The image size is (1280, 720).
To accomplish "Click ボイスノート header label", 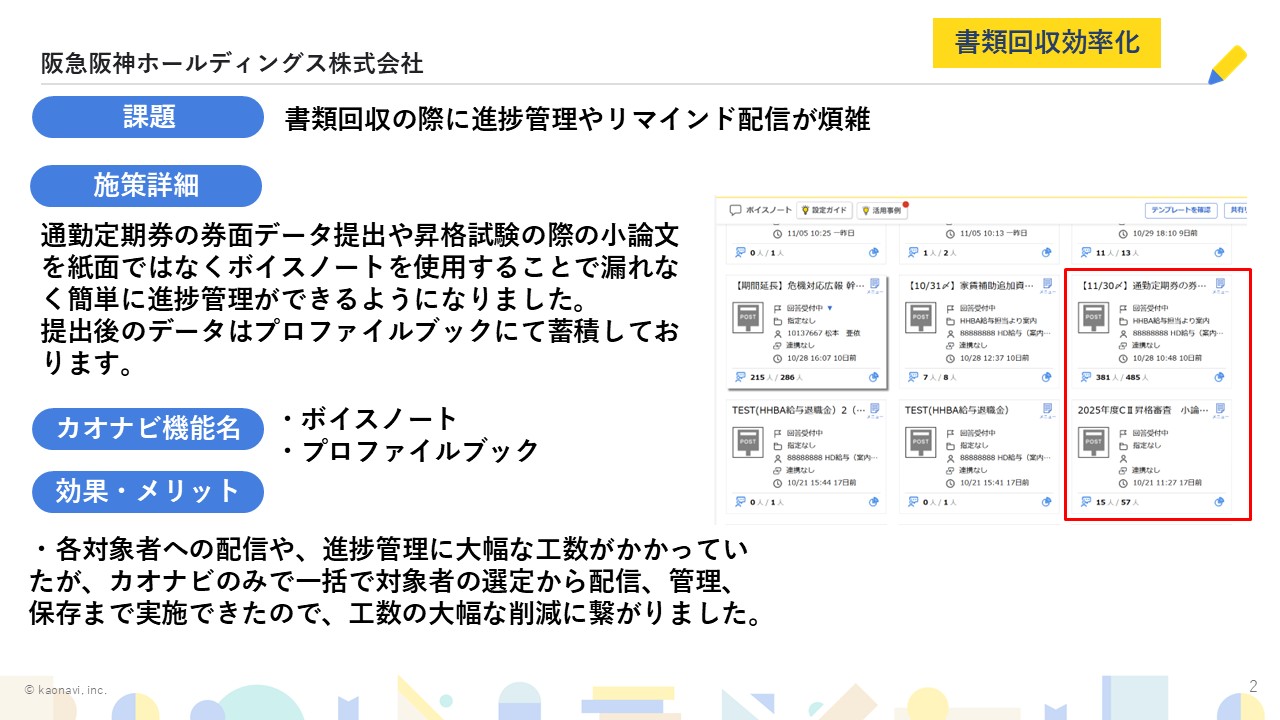I will 768,211.
